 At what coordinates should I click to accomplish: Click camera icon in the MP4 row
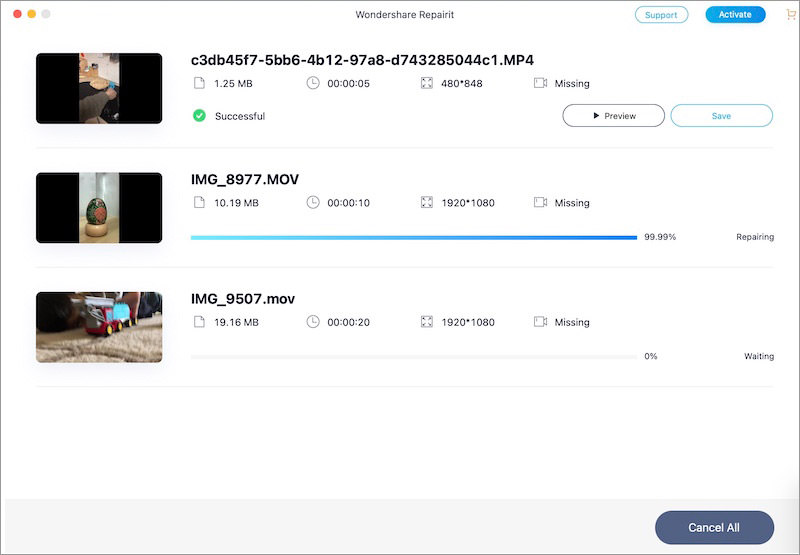point(540,83)
